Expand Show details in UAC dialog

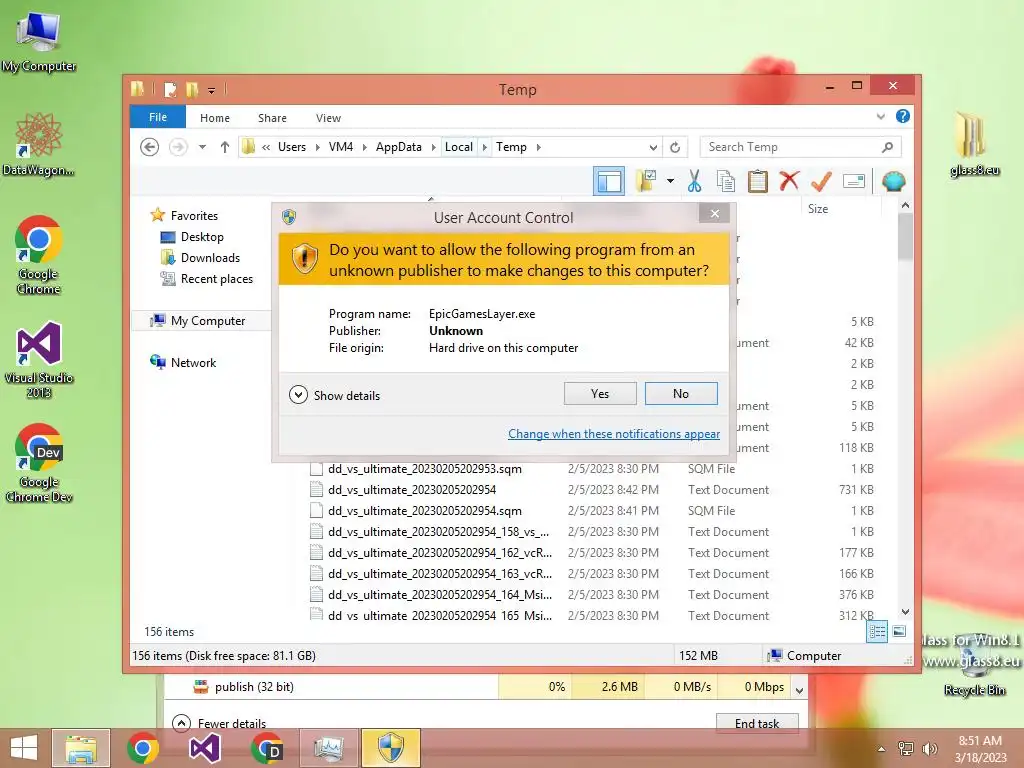click(334, 395)
